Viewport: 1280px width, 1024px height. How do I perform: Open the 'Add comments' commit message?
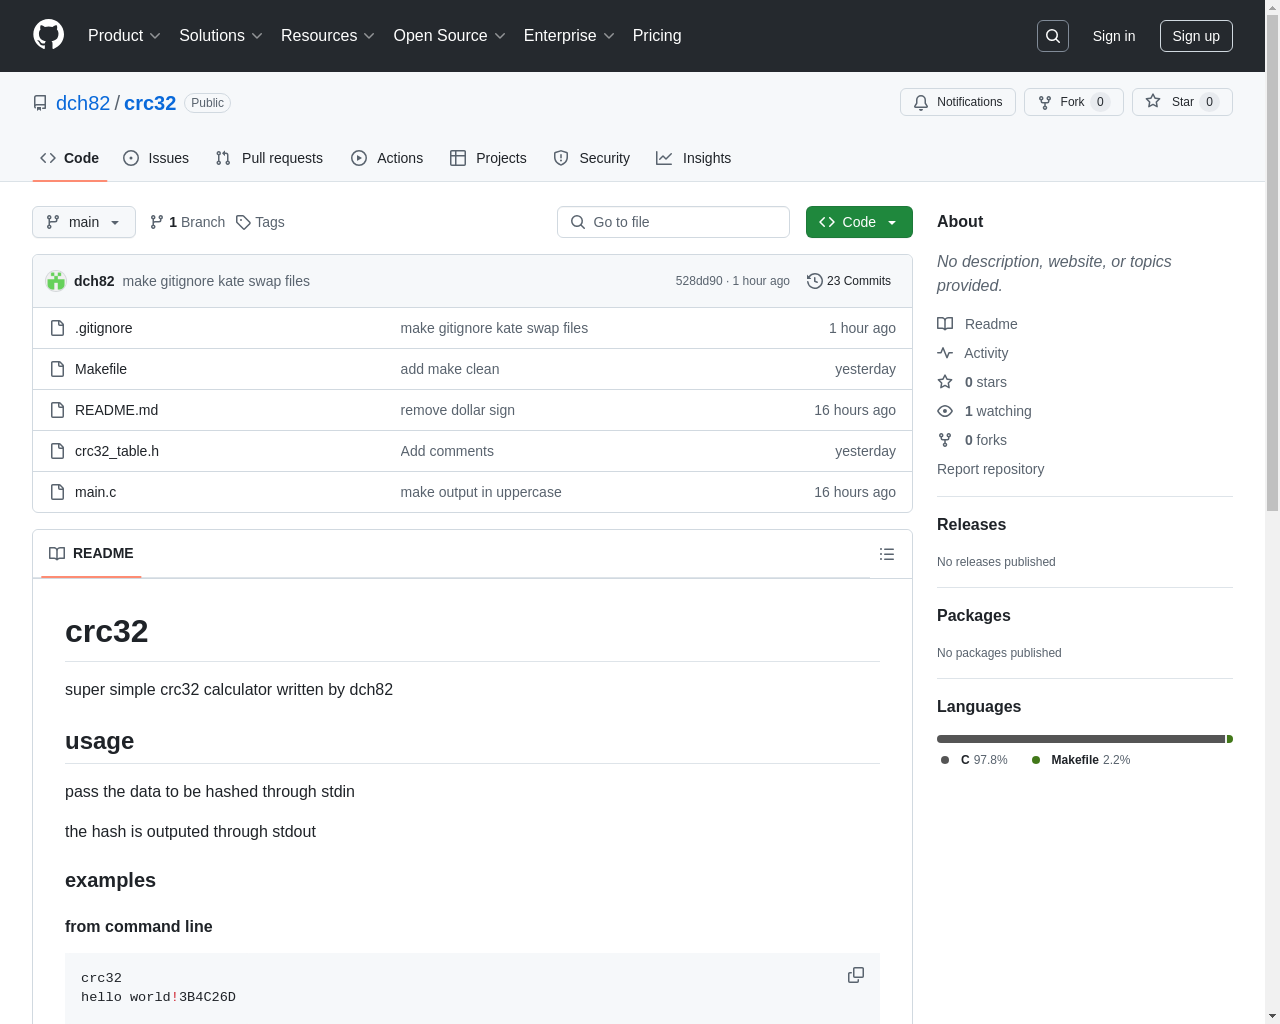pos(447,451)
